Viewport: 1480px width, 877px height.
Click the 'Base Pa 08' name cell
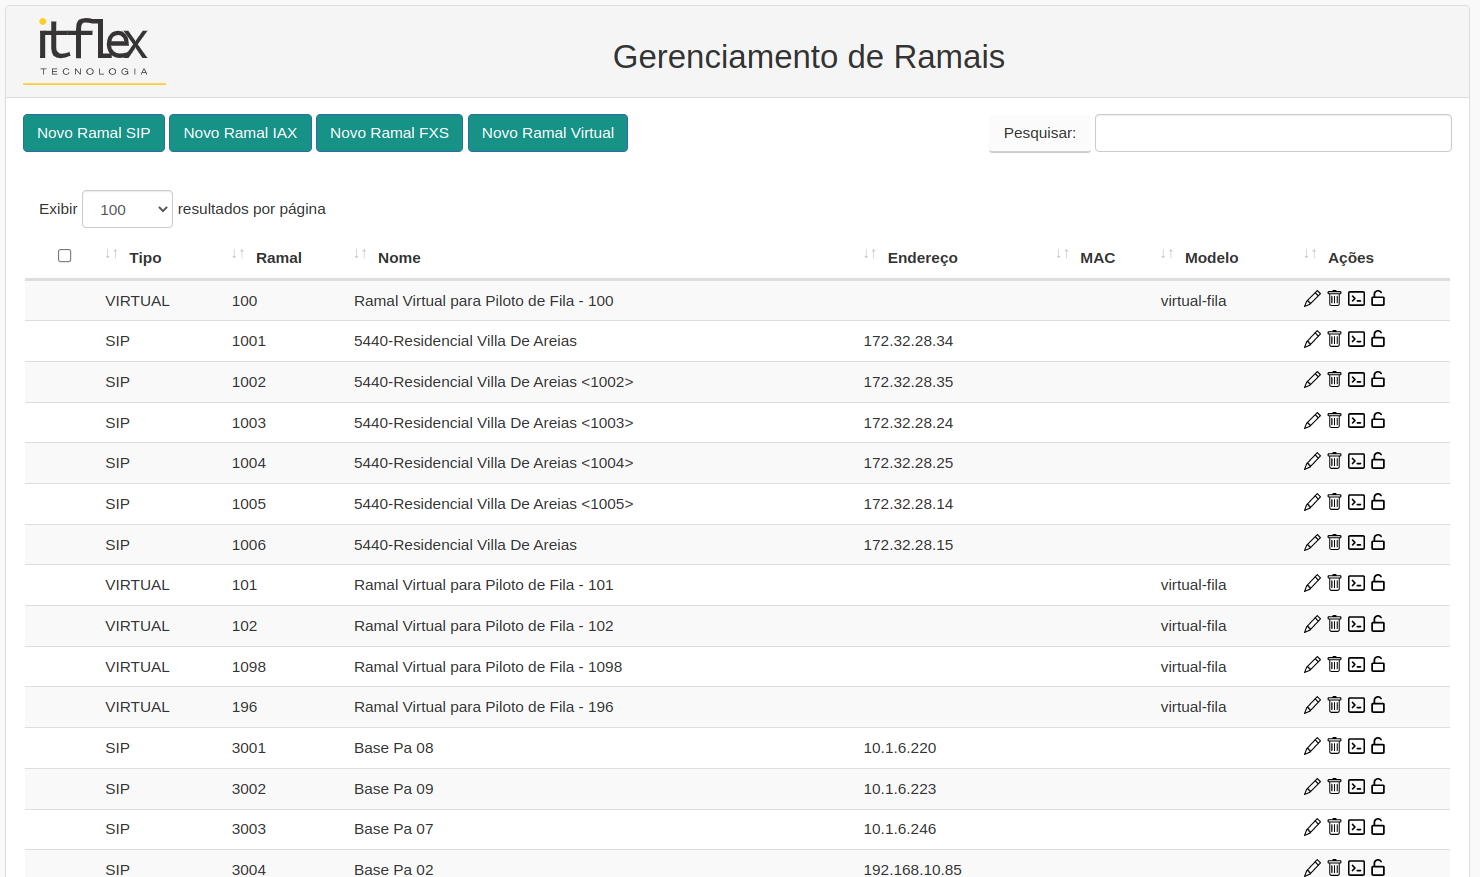point(394,748)
